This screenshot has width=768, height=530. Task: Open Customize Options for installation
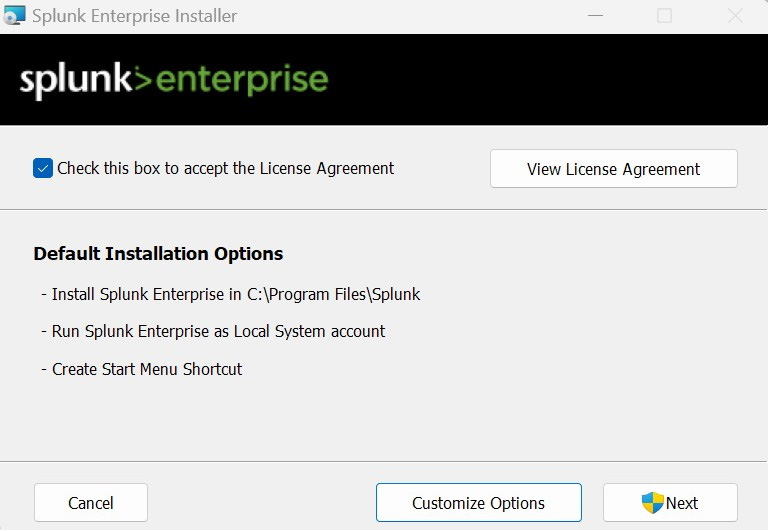pyautogui.click(x=479, y=503)
